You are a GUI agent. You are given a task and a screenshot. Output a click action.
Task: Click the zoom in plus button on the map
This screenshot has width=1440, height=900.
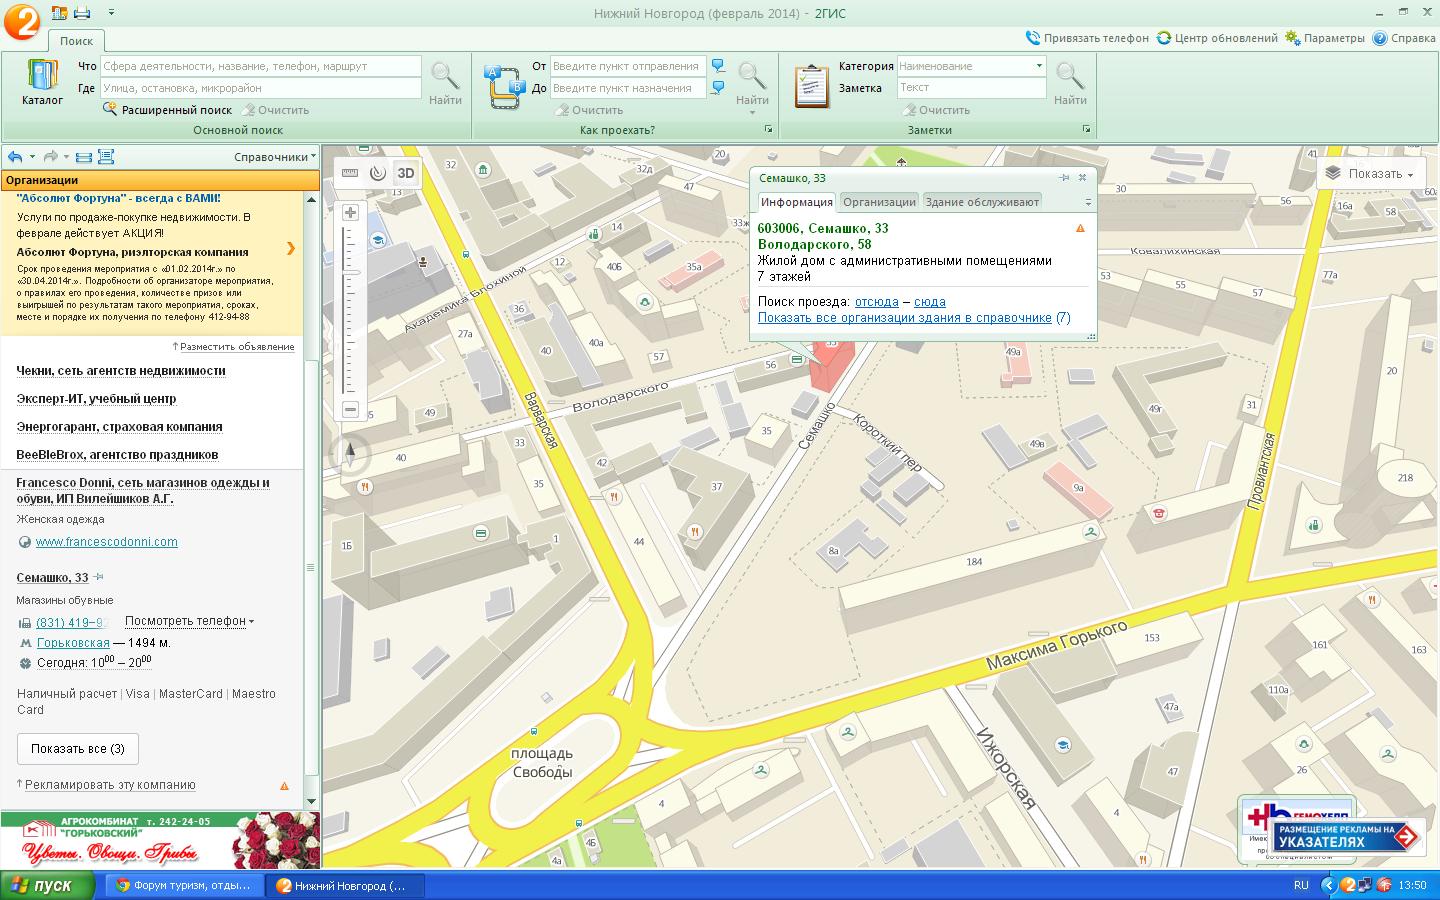coord(350,213)
